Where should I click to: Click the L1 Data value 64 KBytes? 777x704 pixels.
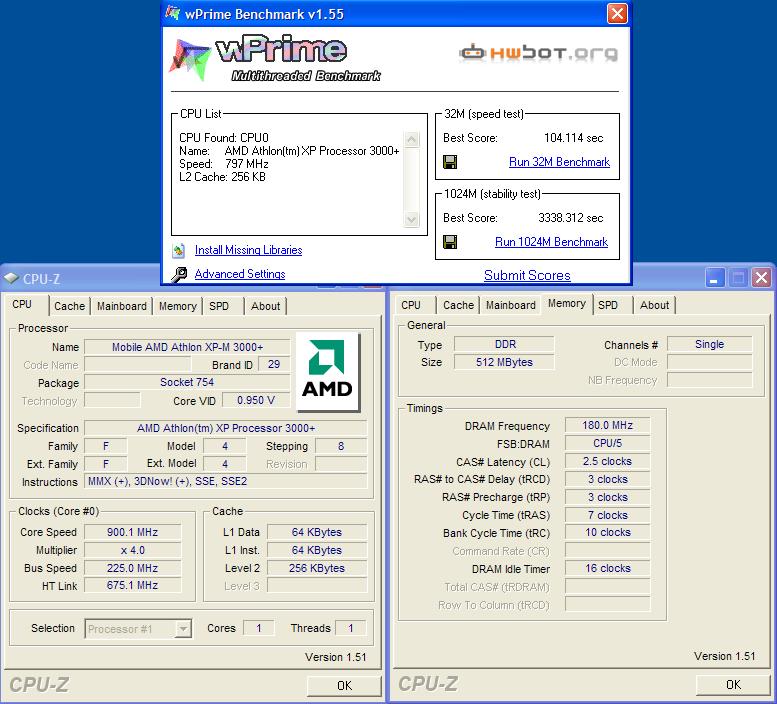pos(317,532)
